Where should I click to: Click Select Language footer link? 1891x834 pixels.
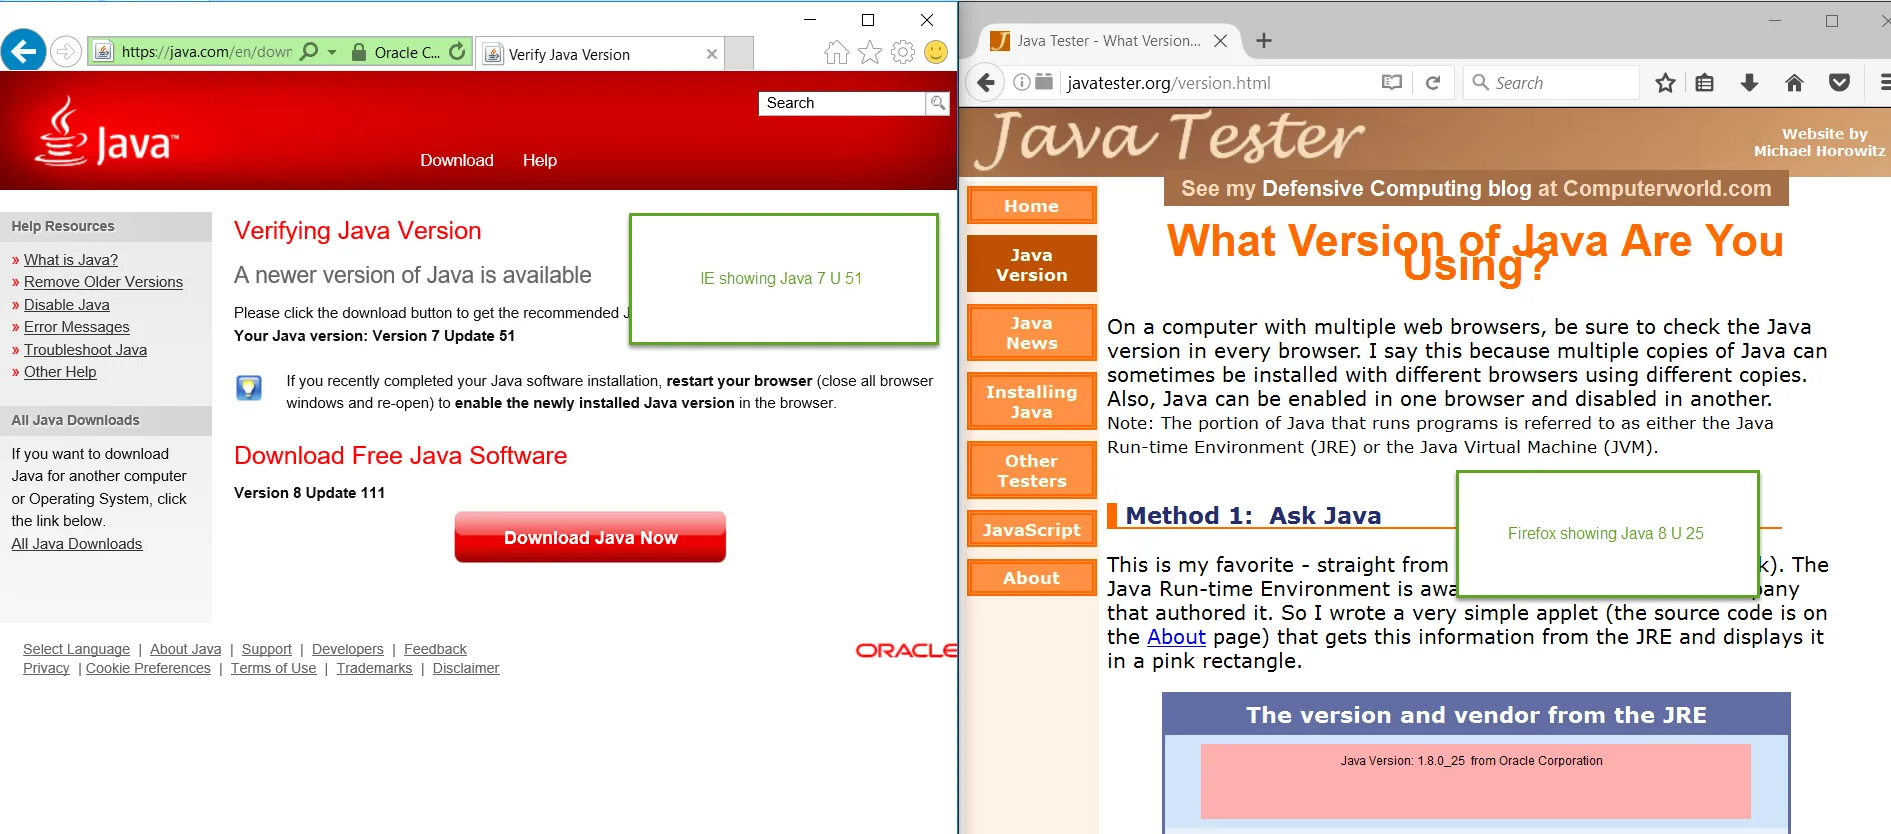click(76, 649)
